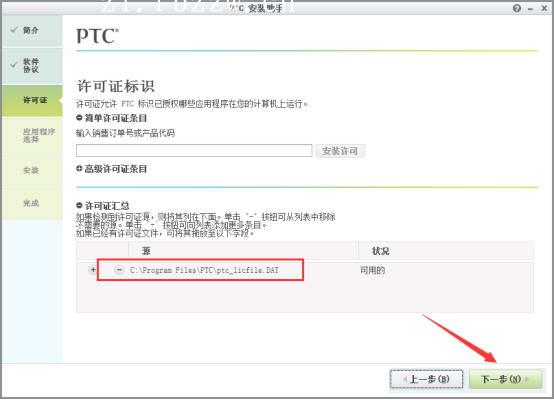Focus the sales order number input field

(x=194, y=151)
